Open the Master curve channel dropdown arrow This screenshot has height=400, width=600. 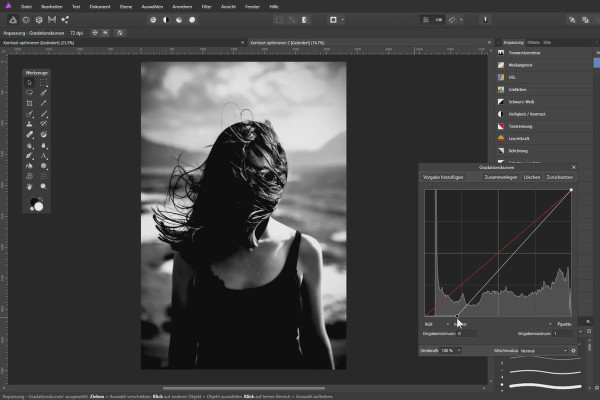[550, 324]
